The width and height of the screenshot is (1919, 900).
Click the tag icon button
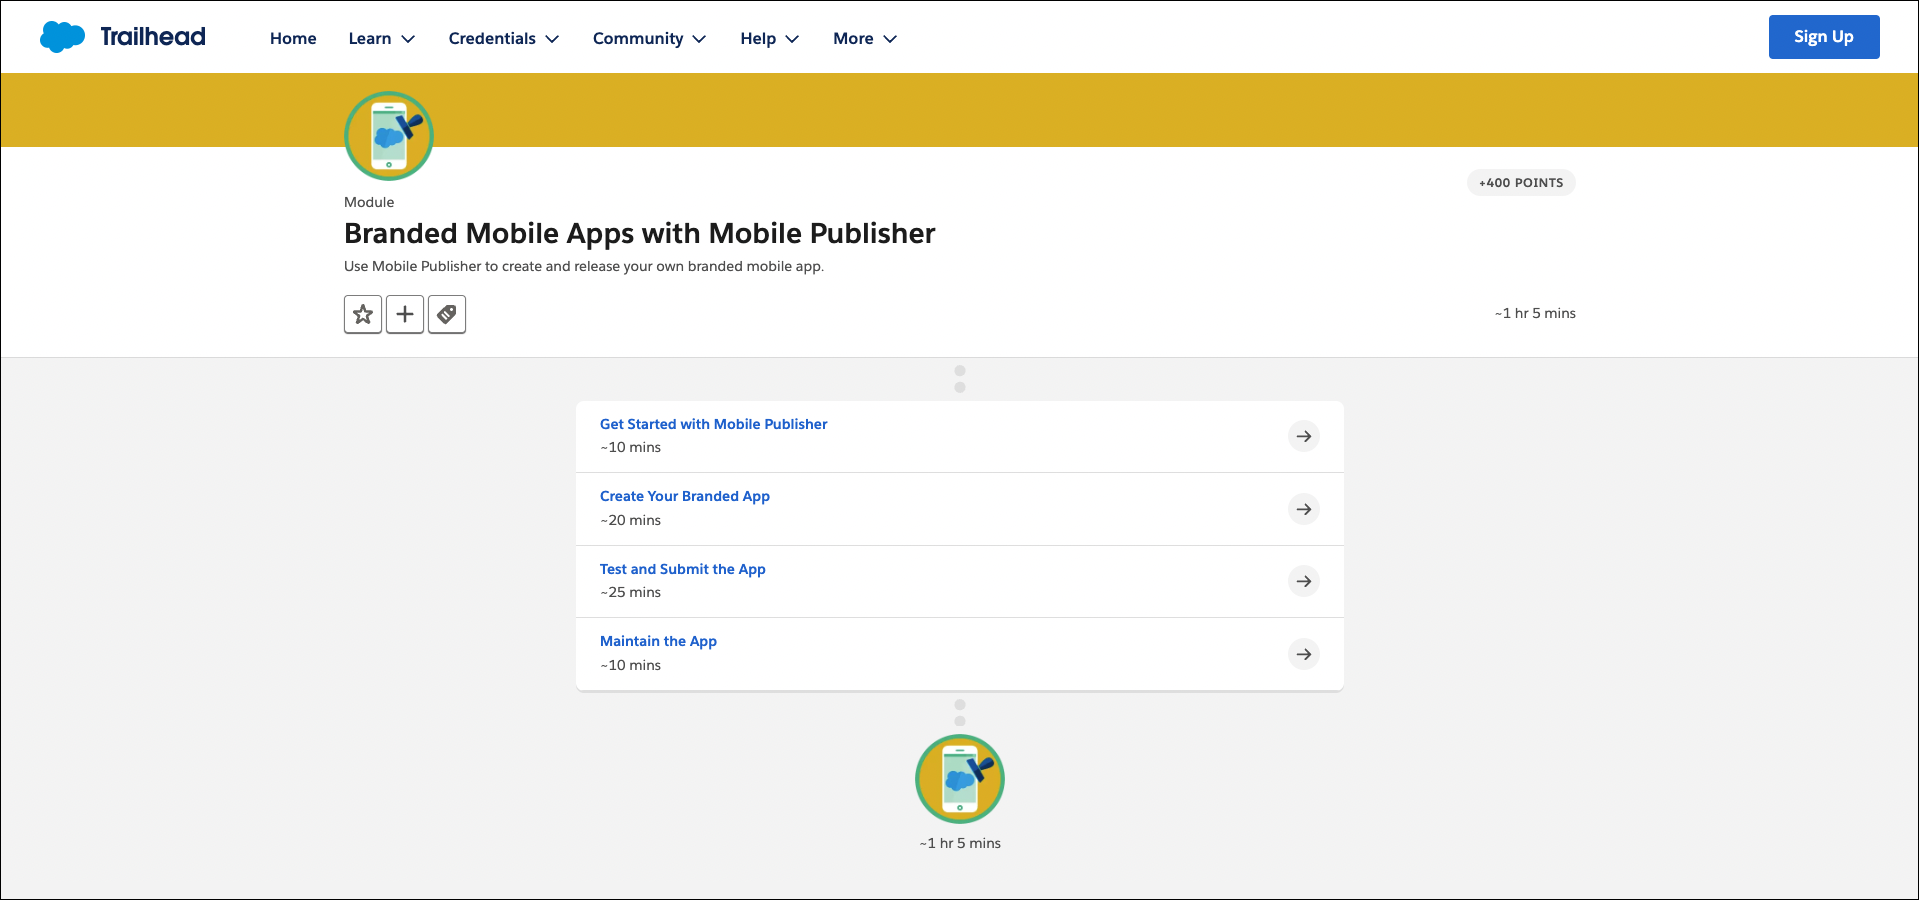pos(447,314)
